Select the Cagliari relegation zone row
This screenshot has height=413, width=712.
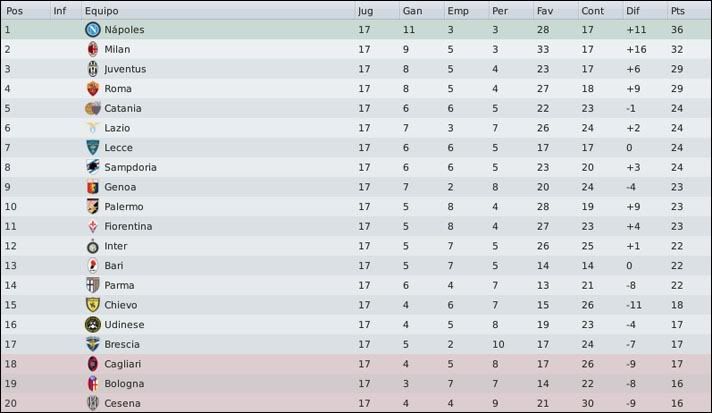[356, 364]
